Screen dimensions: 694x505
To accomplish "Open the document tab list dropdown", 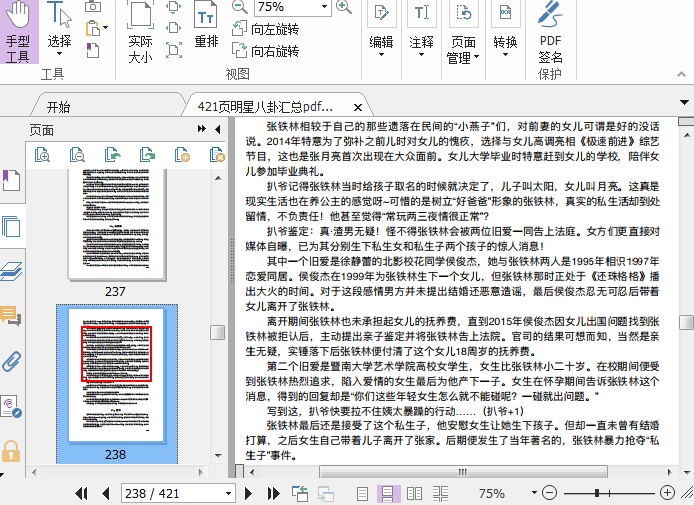I will click(684, 102).
